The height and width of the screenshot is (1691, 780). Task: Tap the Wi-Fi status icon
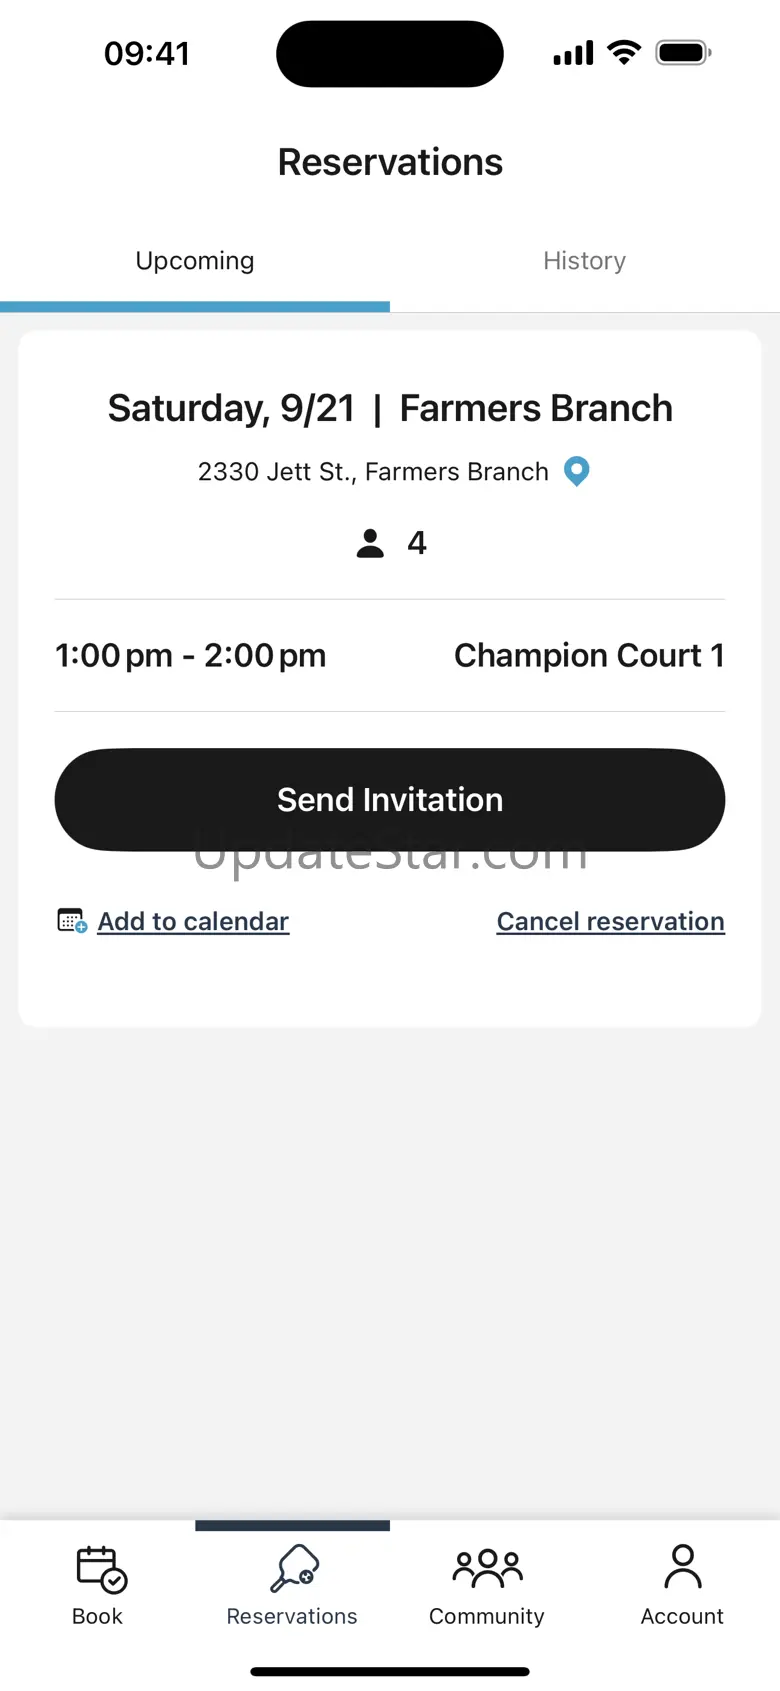(x=624, y=53)
